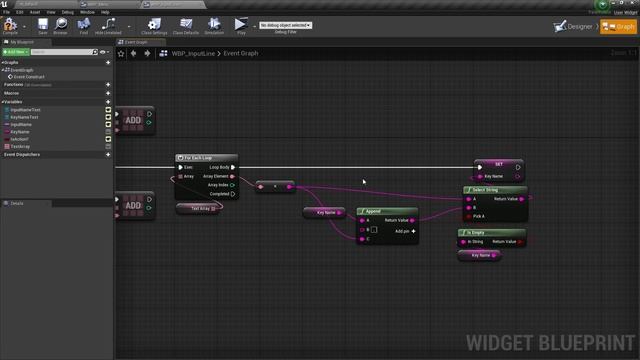Open view options eye dropdown in My Blueprint
The width and height of the screenshot is (640, 360).
point(104,52)
